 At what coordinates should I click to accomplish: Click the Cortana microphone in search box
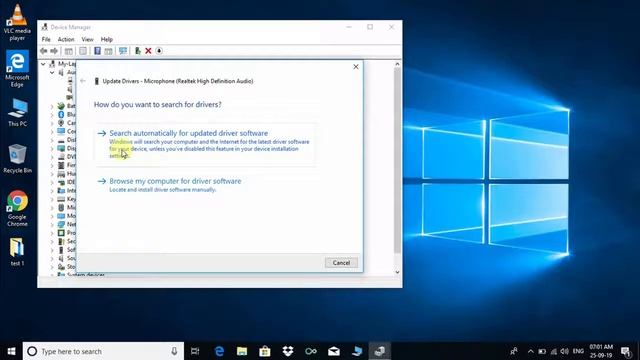(174, 351)
